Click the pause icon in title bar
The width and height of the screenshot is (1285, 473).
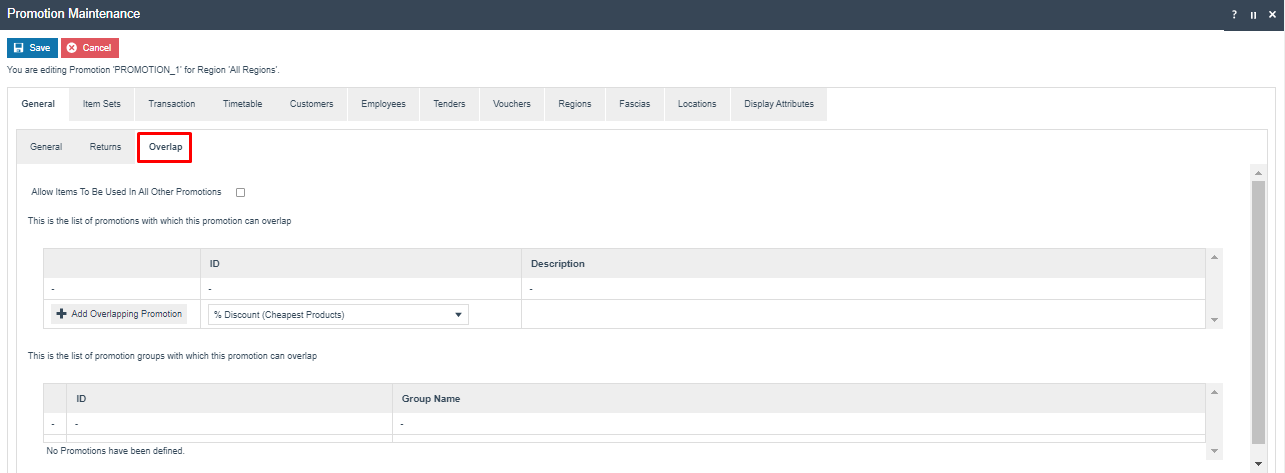coord(1253,15)
